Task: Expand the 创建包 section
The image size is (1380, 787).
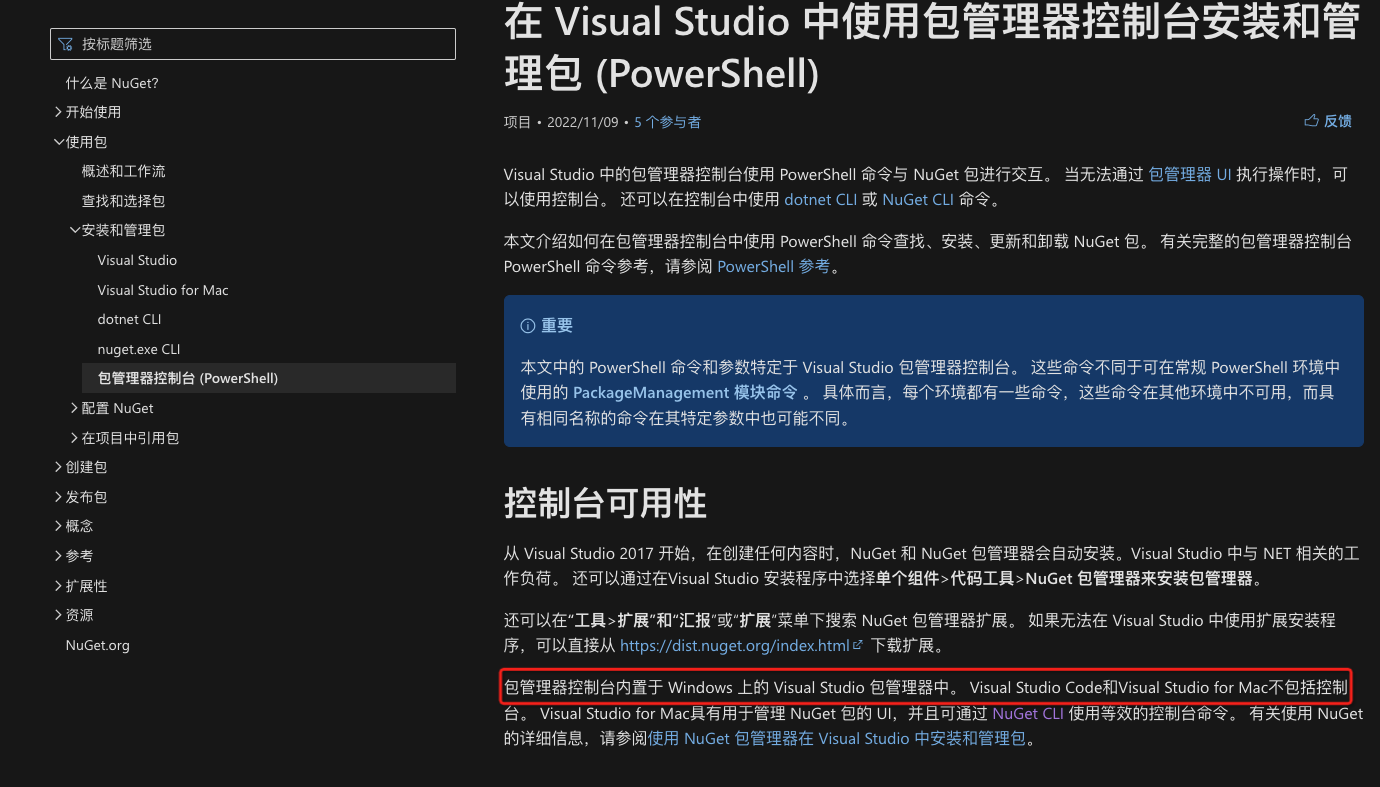Action: pos(80,467)
